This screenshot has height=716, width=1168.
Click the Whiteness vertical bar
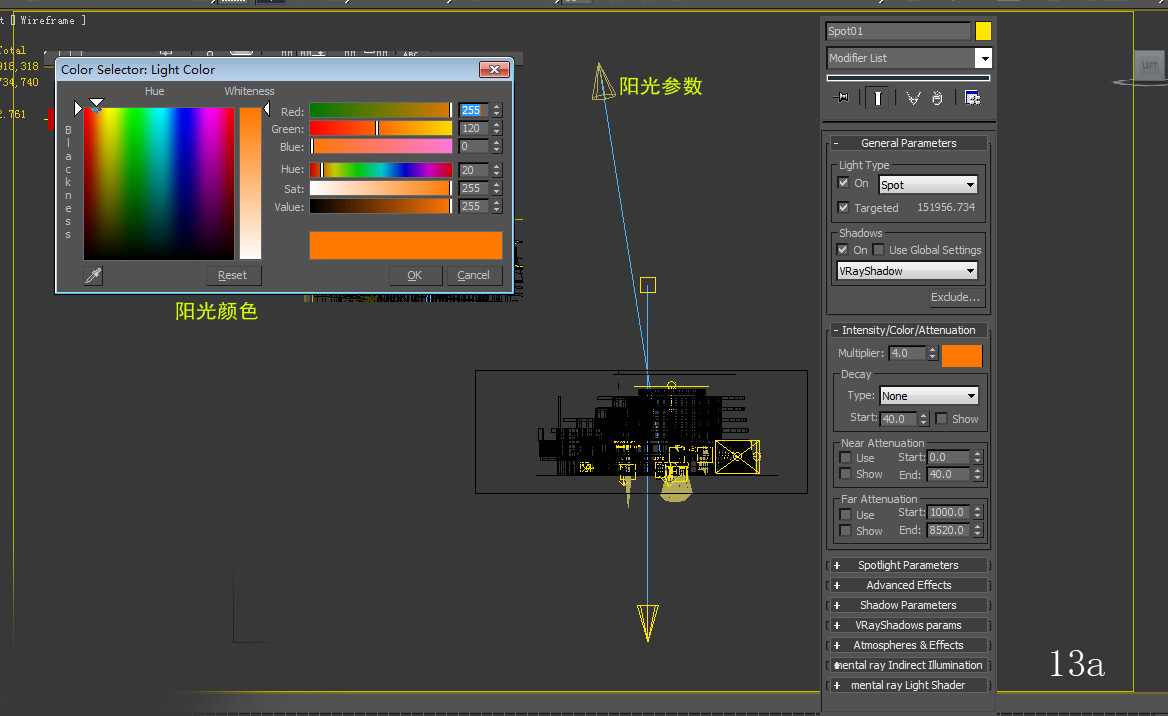(x=250, y=183)
